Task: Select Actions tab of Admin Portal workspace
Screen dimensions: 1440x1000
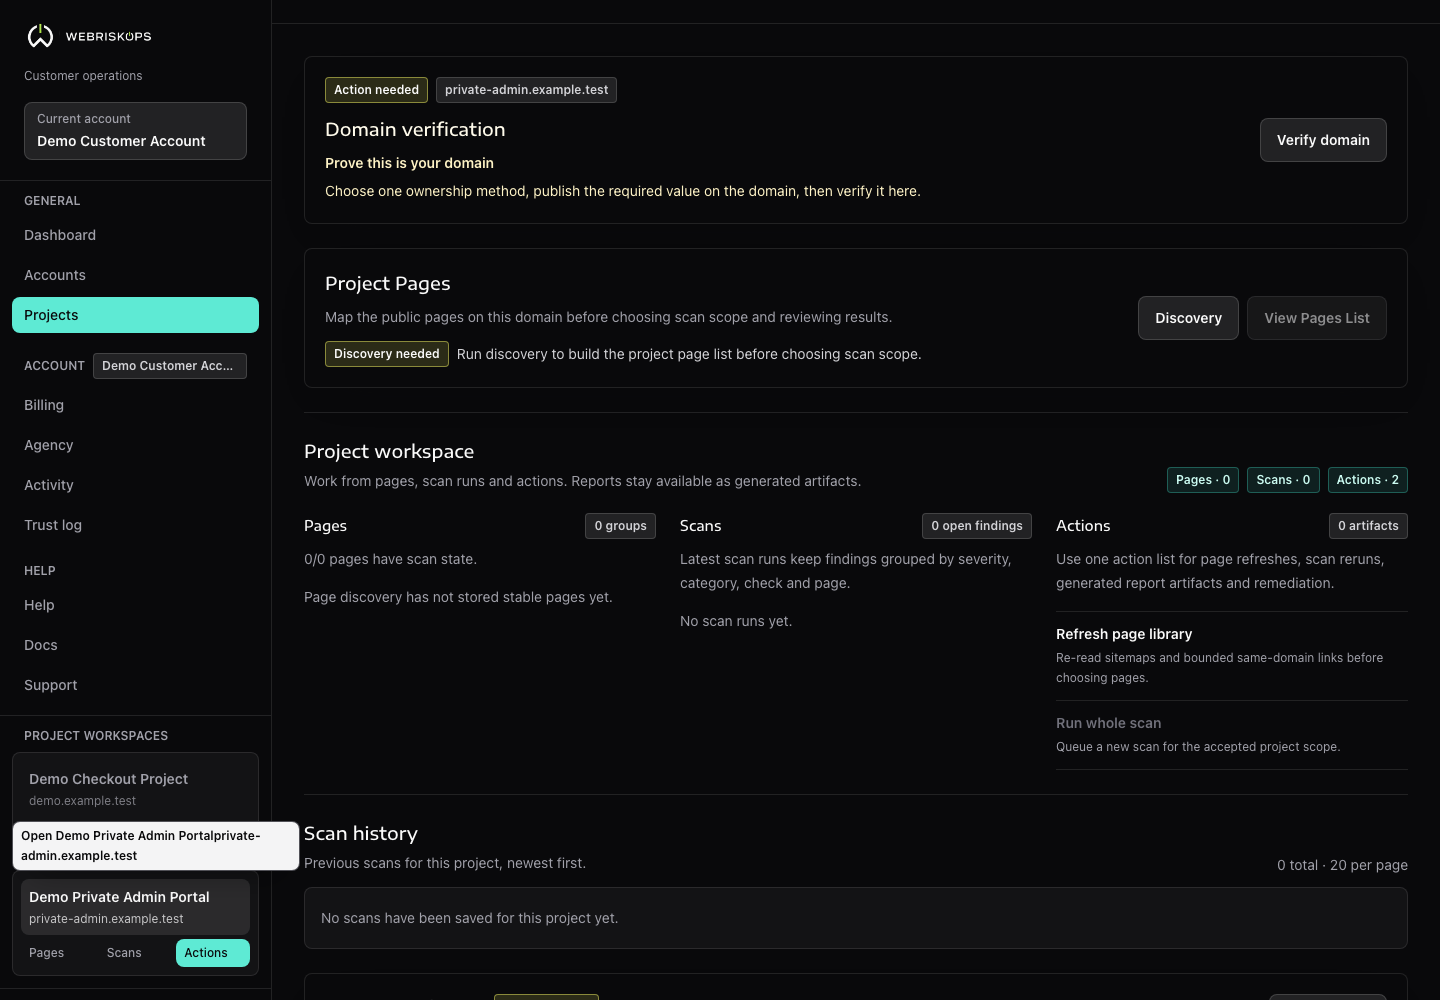Action: click(x=213, y=953)
